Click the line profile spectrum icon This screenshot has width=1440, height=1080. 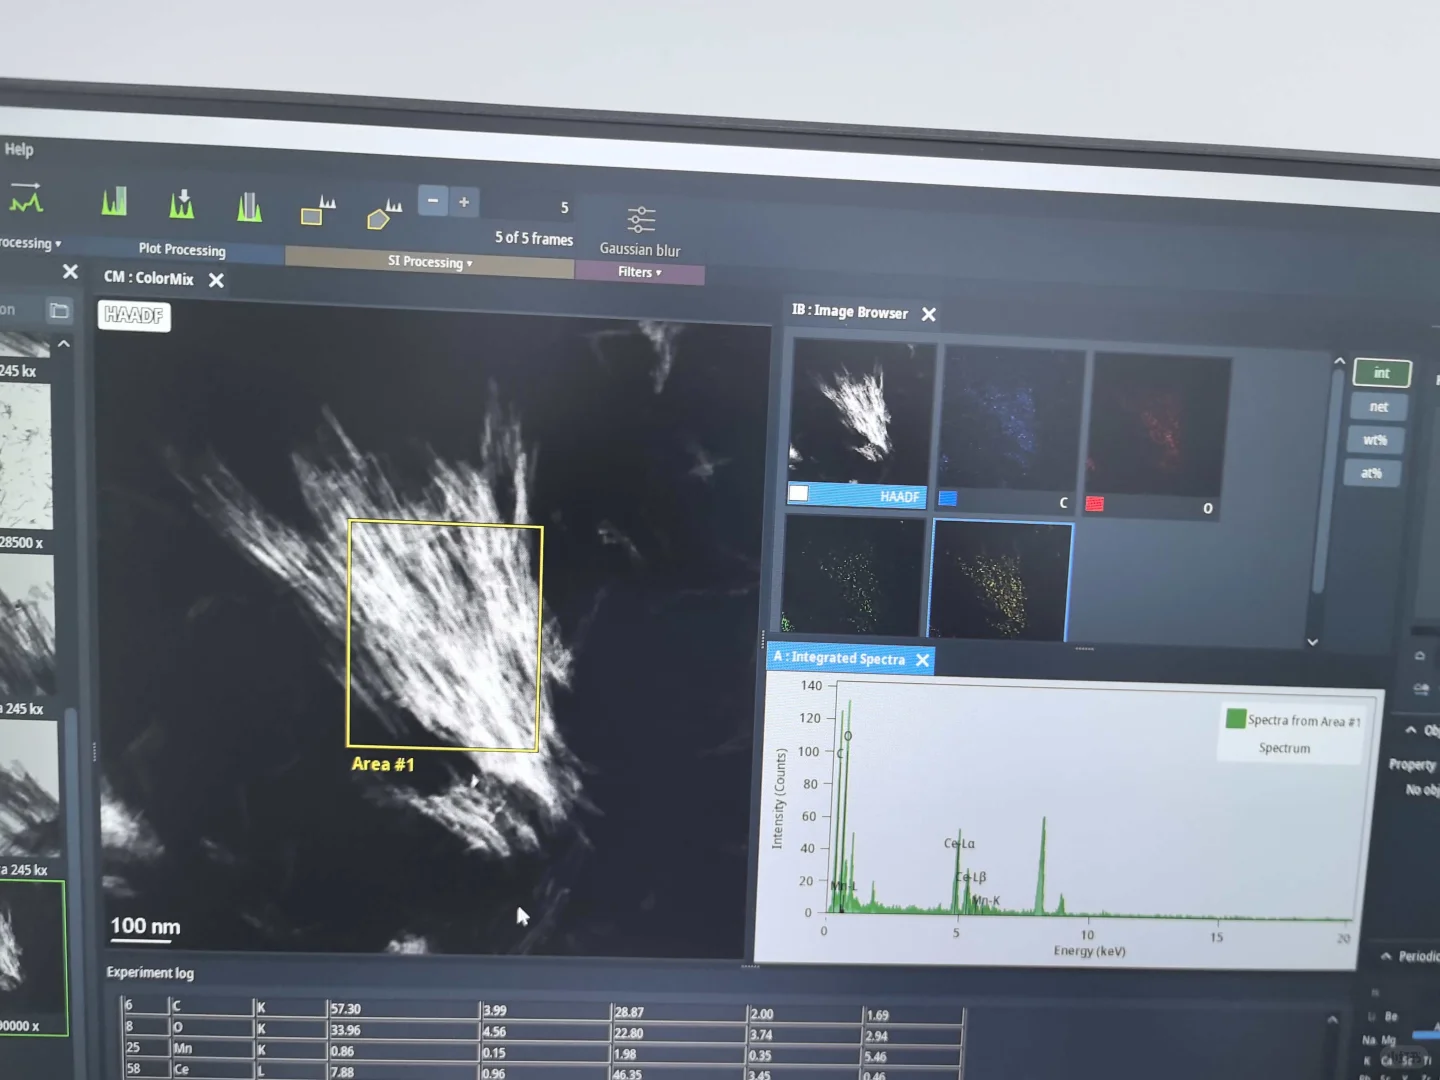click(x=26, y=200)
